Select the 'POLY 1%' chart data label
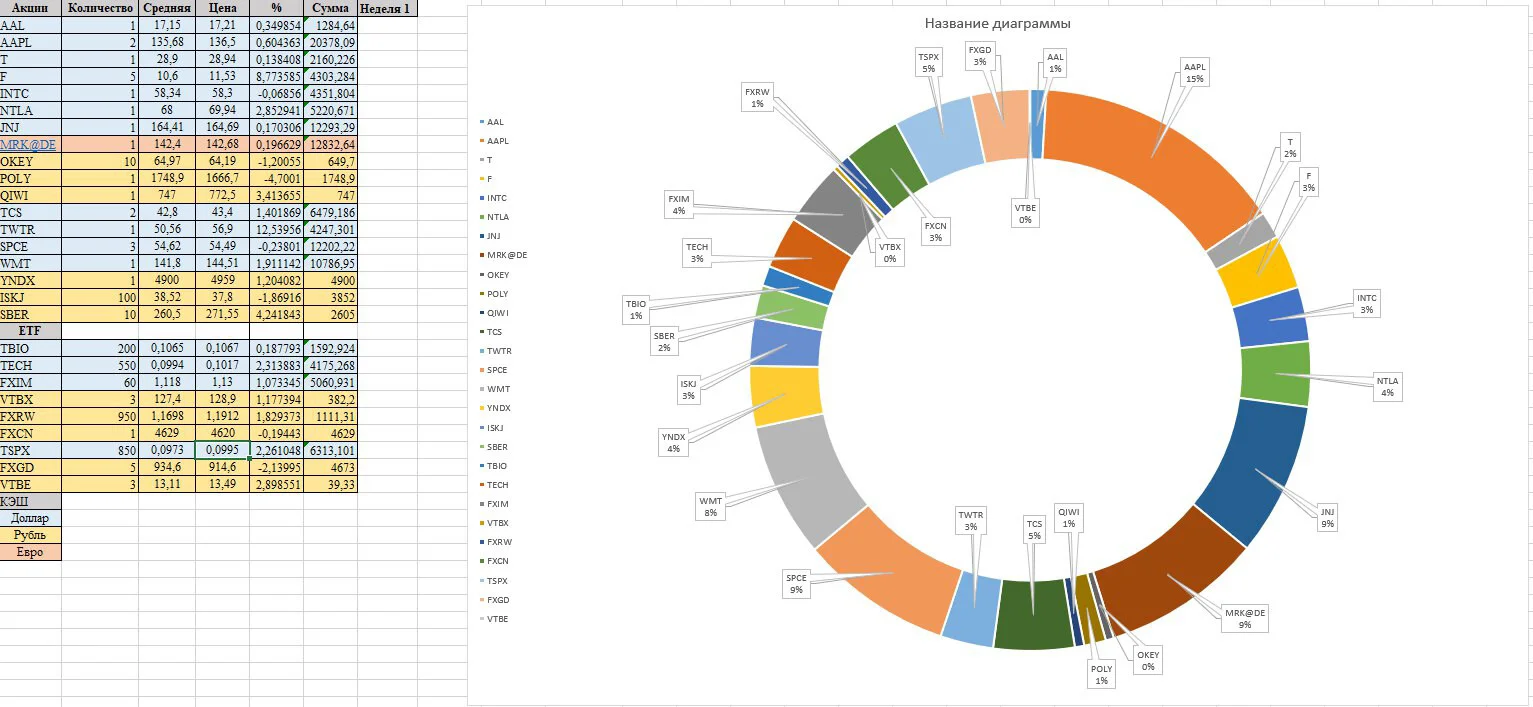Screen dimensions: 1533x707 tap(1101, 675)
